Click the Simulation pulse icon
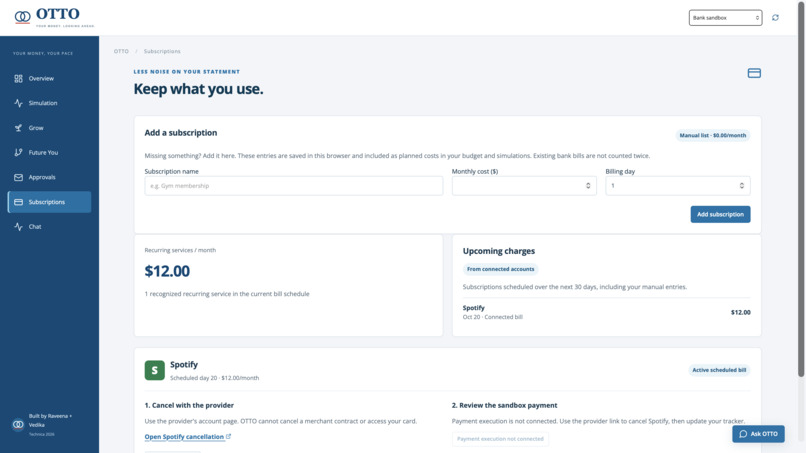Viewport: 806px width, 453px height. [19, 103]
